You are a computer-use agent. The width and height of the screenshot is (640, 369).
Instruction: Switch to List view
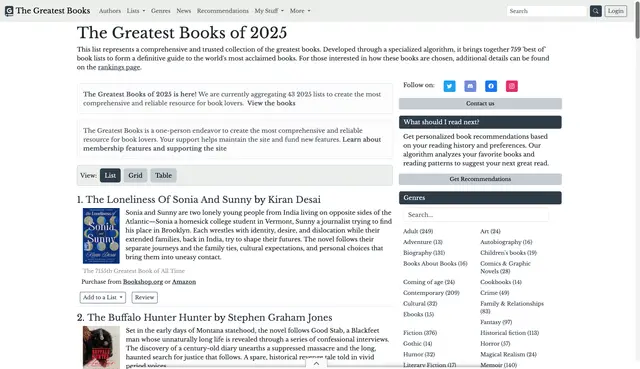click(x=110, y=176)
